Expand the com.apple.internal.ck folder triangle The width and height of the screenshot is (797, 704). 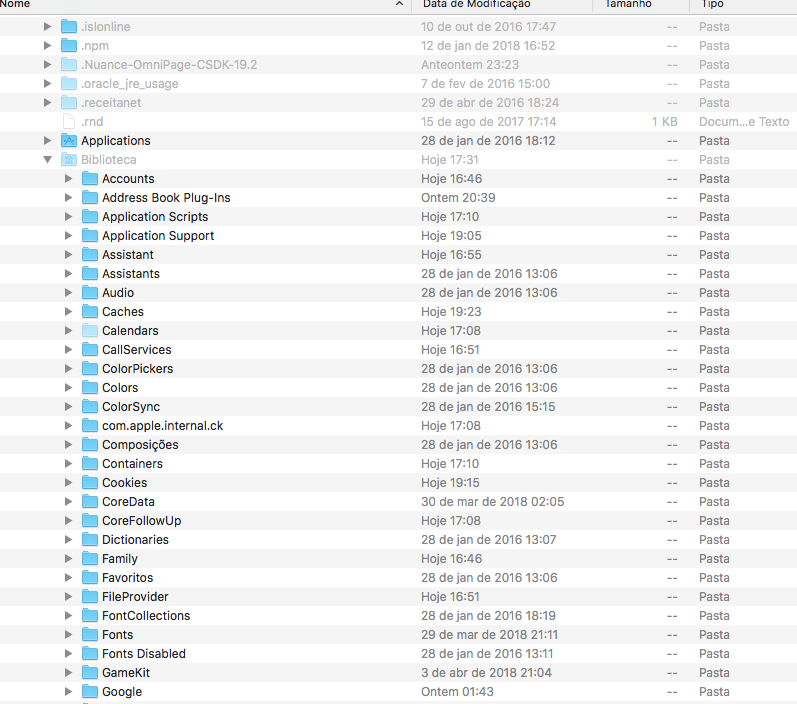click(68, 425)
